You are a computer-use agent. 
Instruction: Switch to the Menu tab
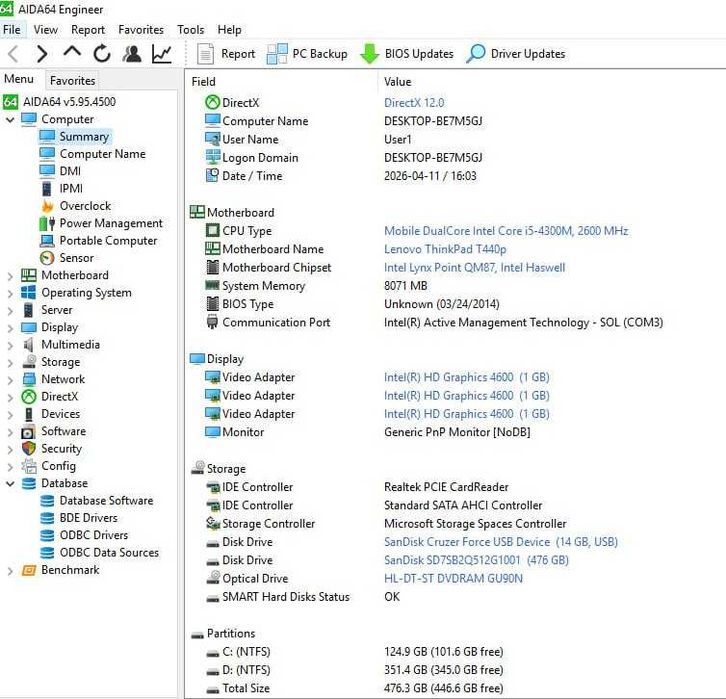point(19,79)
